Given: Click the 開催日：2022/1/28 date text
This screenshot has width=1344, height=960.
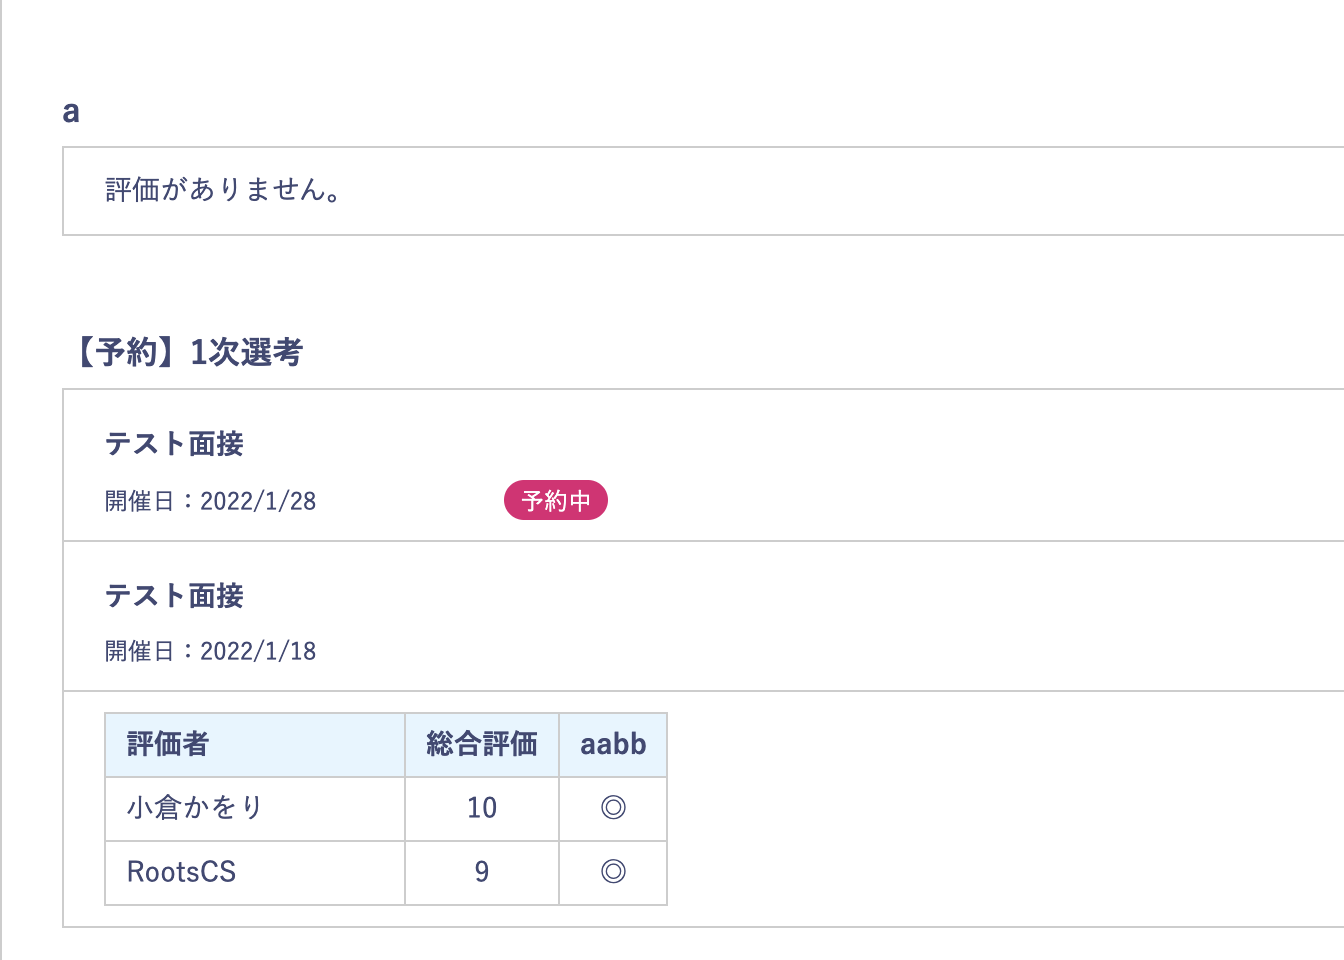Looking at the screenshot, I should point(211,501).
